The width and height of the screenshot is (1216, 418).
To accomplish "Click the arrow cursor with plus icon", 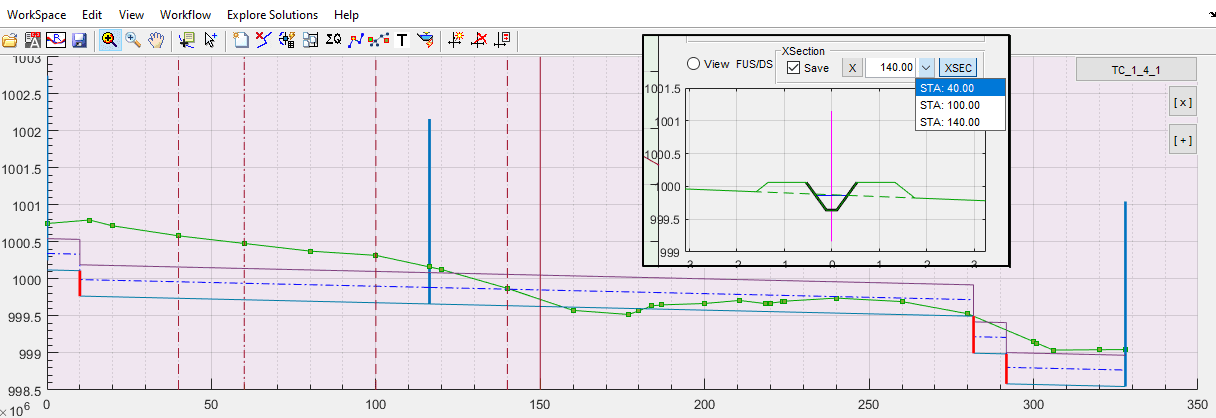I will [x=211, y=41].
